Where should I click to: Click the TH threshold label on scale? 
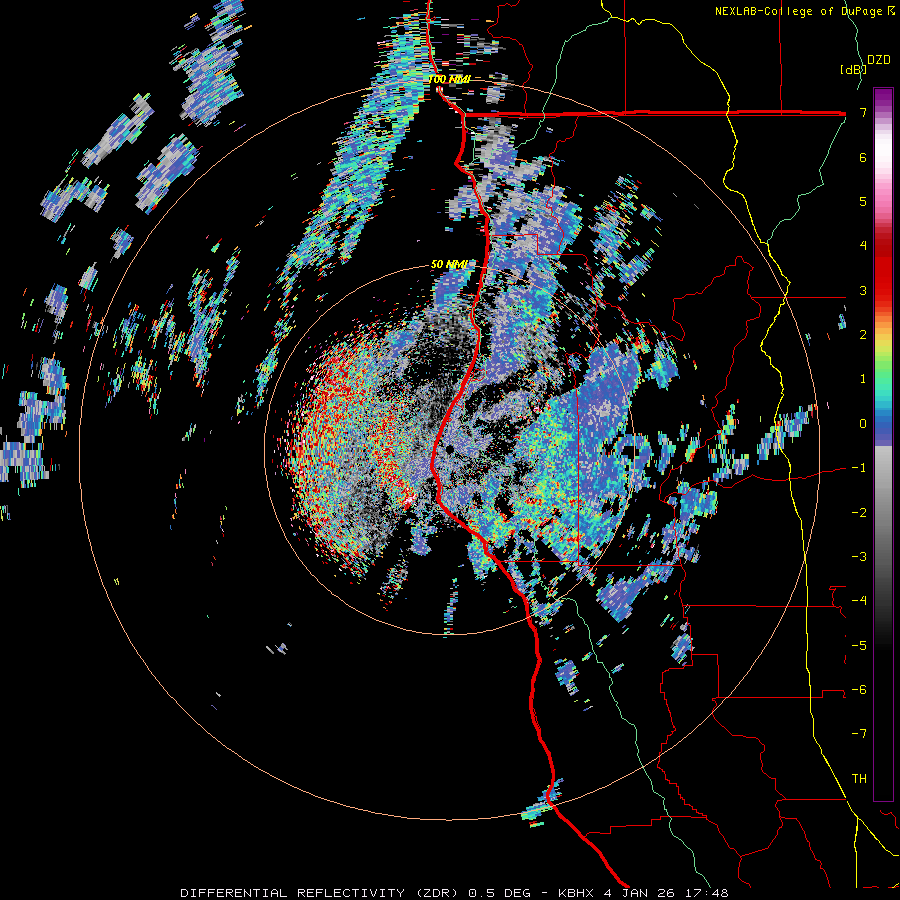pos(859,779)
